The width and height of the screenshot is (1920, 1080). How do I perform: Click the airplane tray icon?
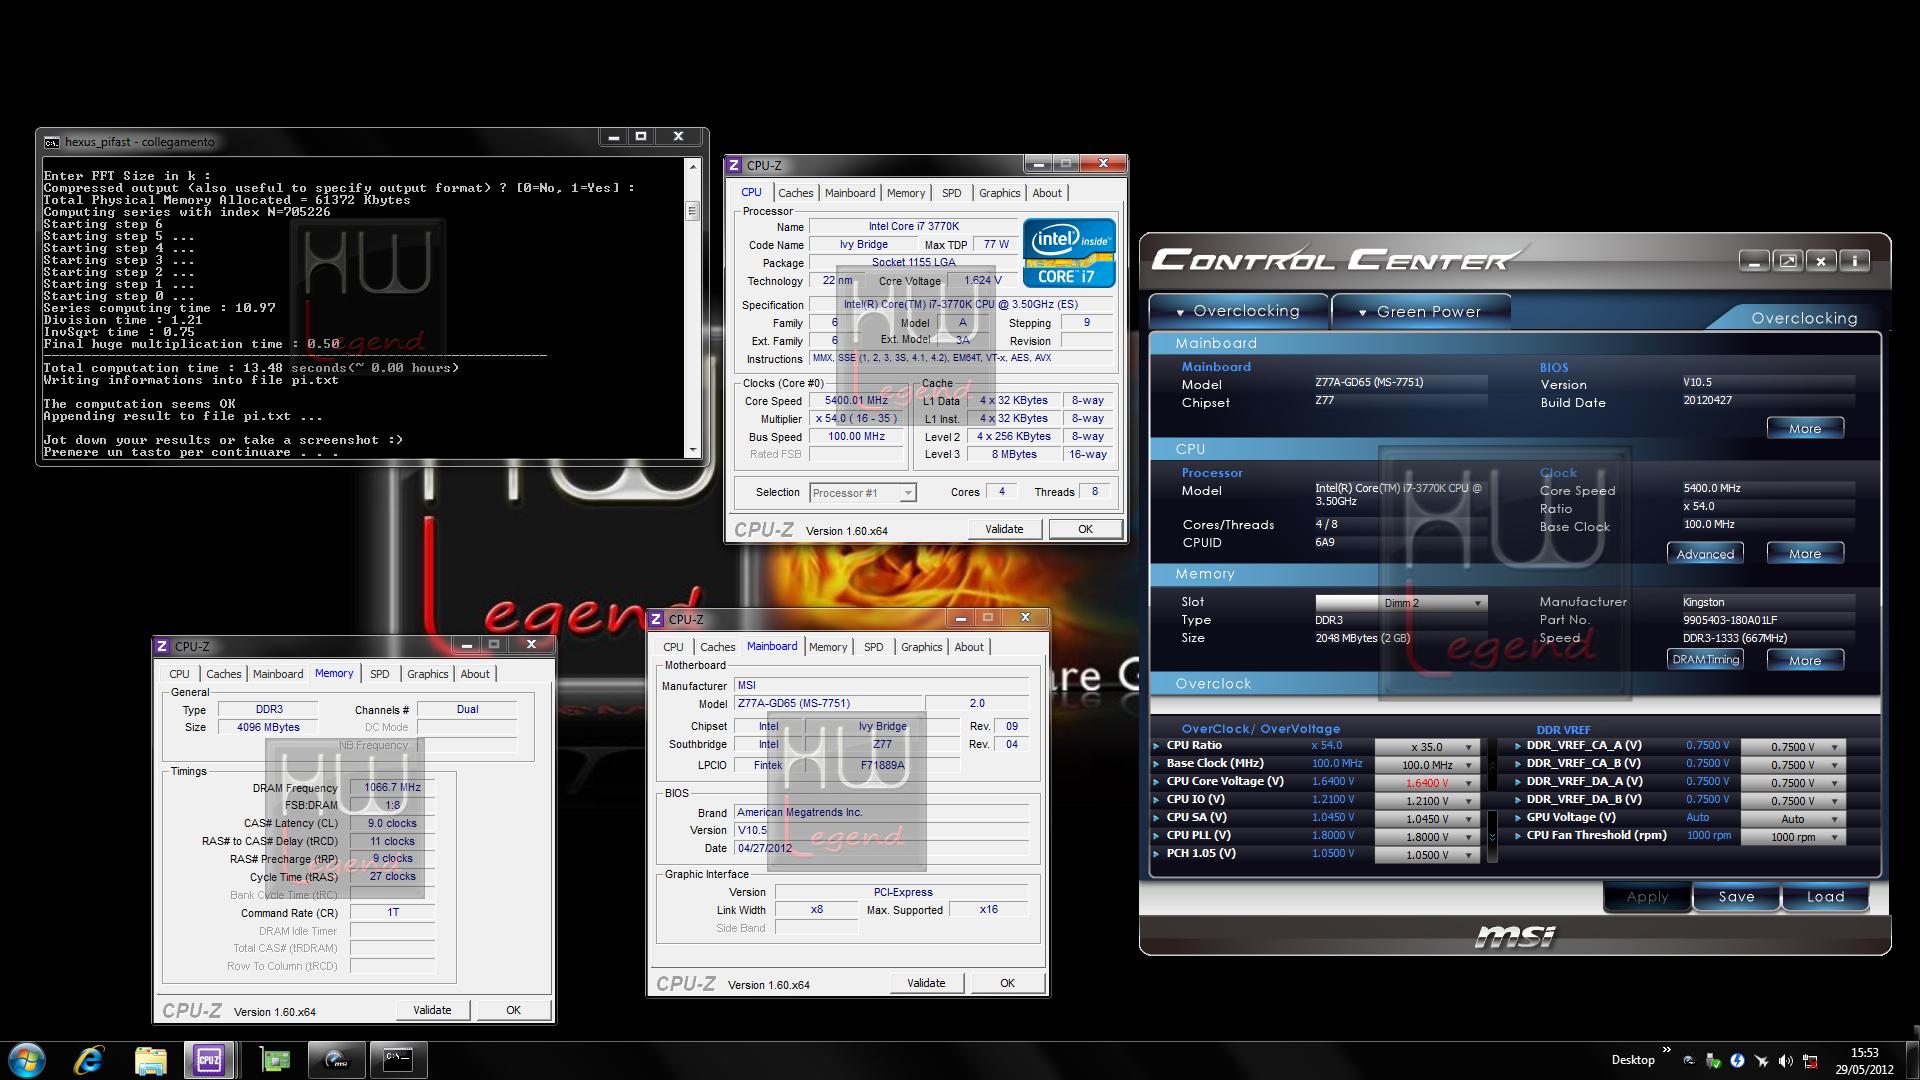coord(1762,1061)
